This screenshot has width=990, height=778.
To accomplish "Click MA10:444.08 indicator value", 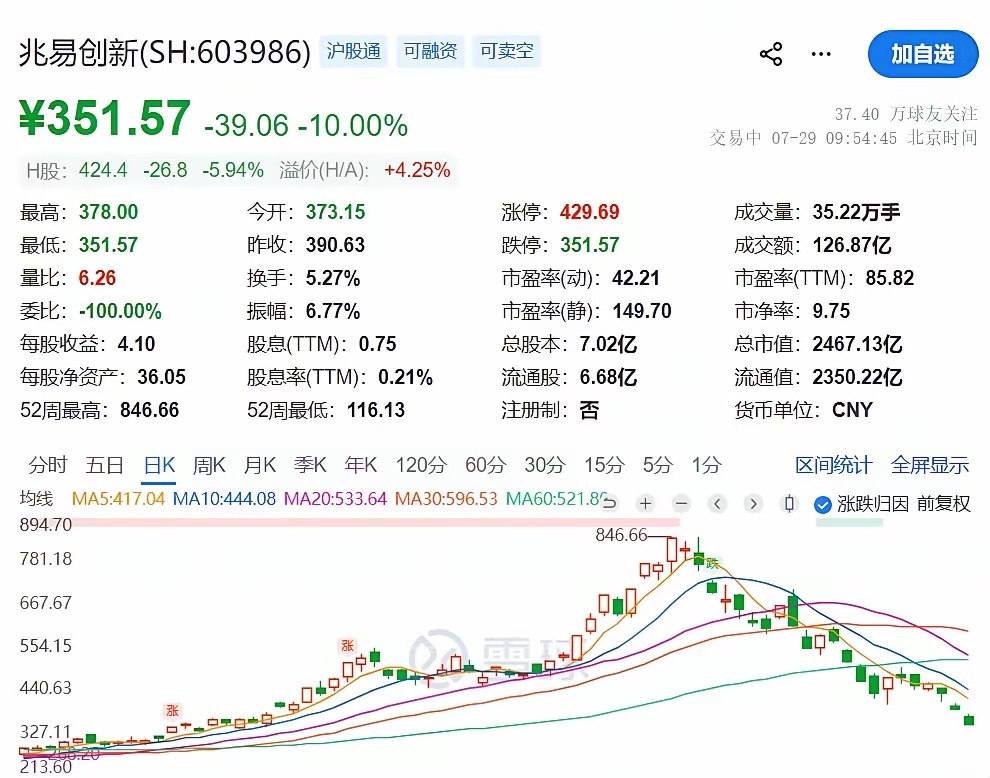I will click(224, 499).
